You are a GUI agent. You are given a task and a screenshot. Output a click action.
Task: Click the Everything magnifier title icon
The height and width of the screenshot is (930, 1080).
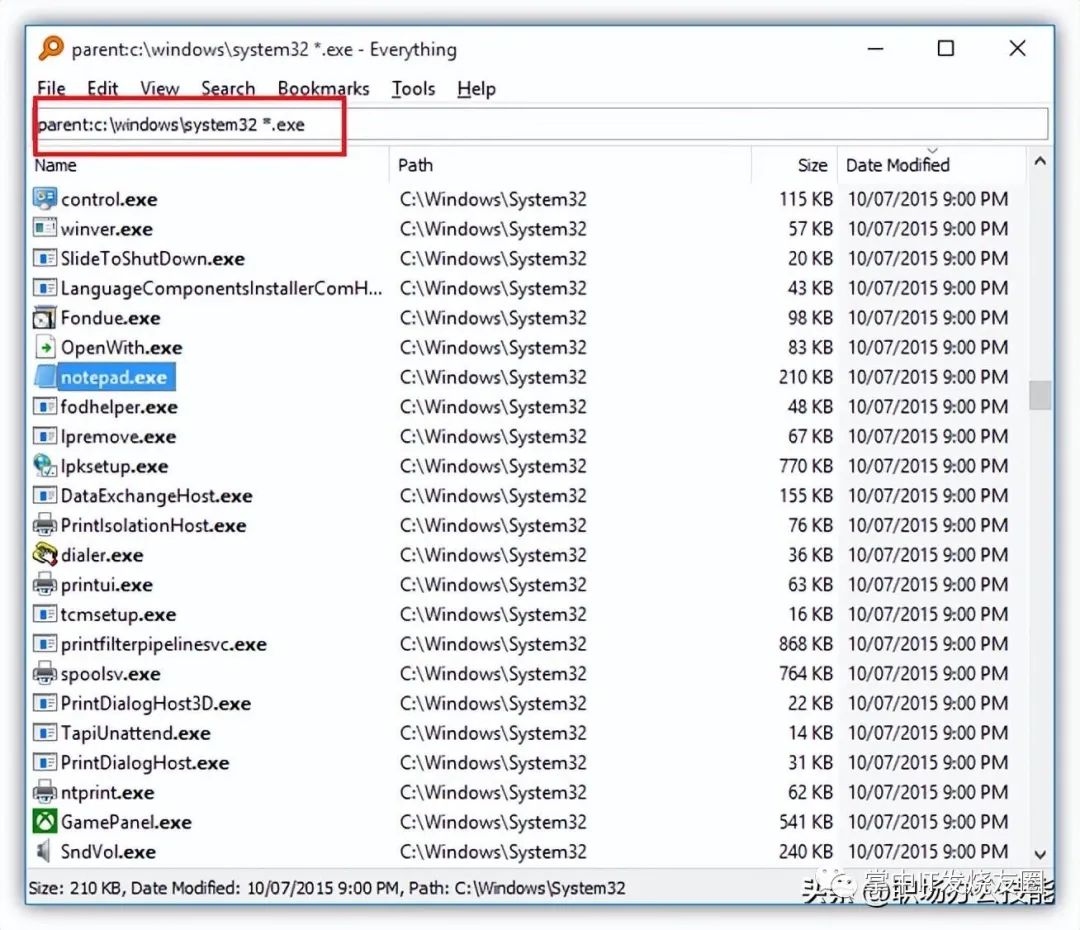(x=50, y=48)
